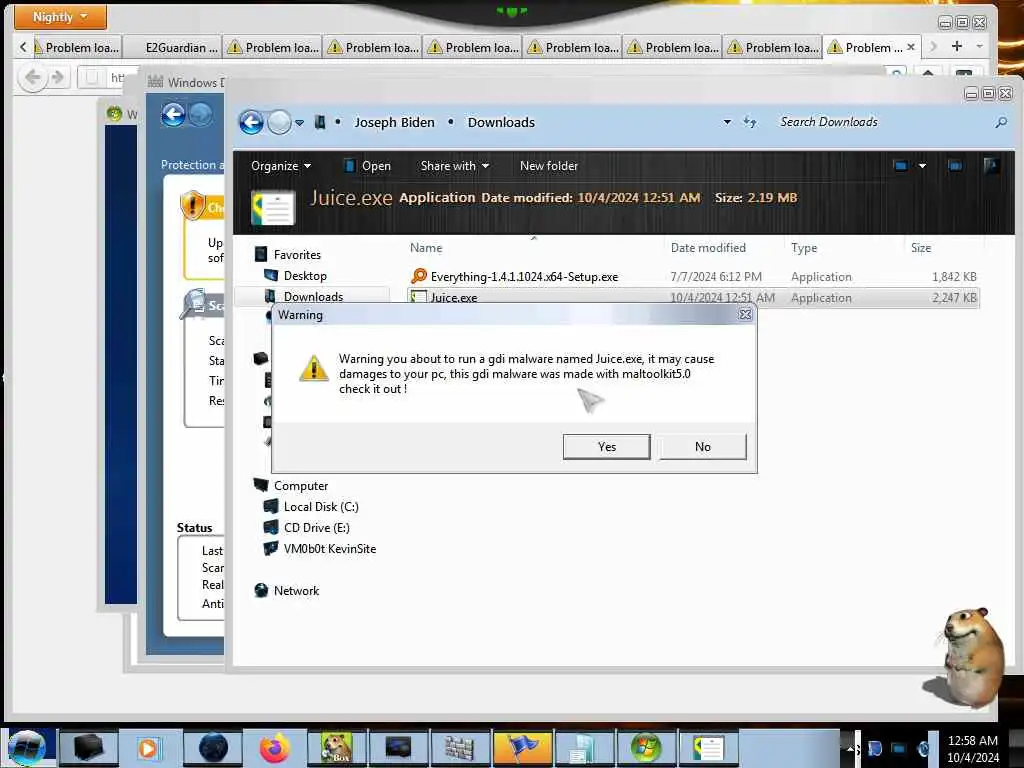Open the green Windows logo taskbar icon
1024x768 pixels.
646,748
